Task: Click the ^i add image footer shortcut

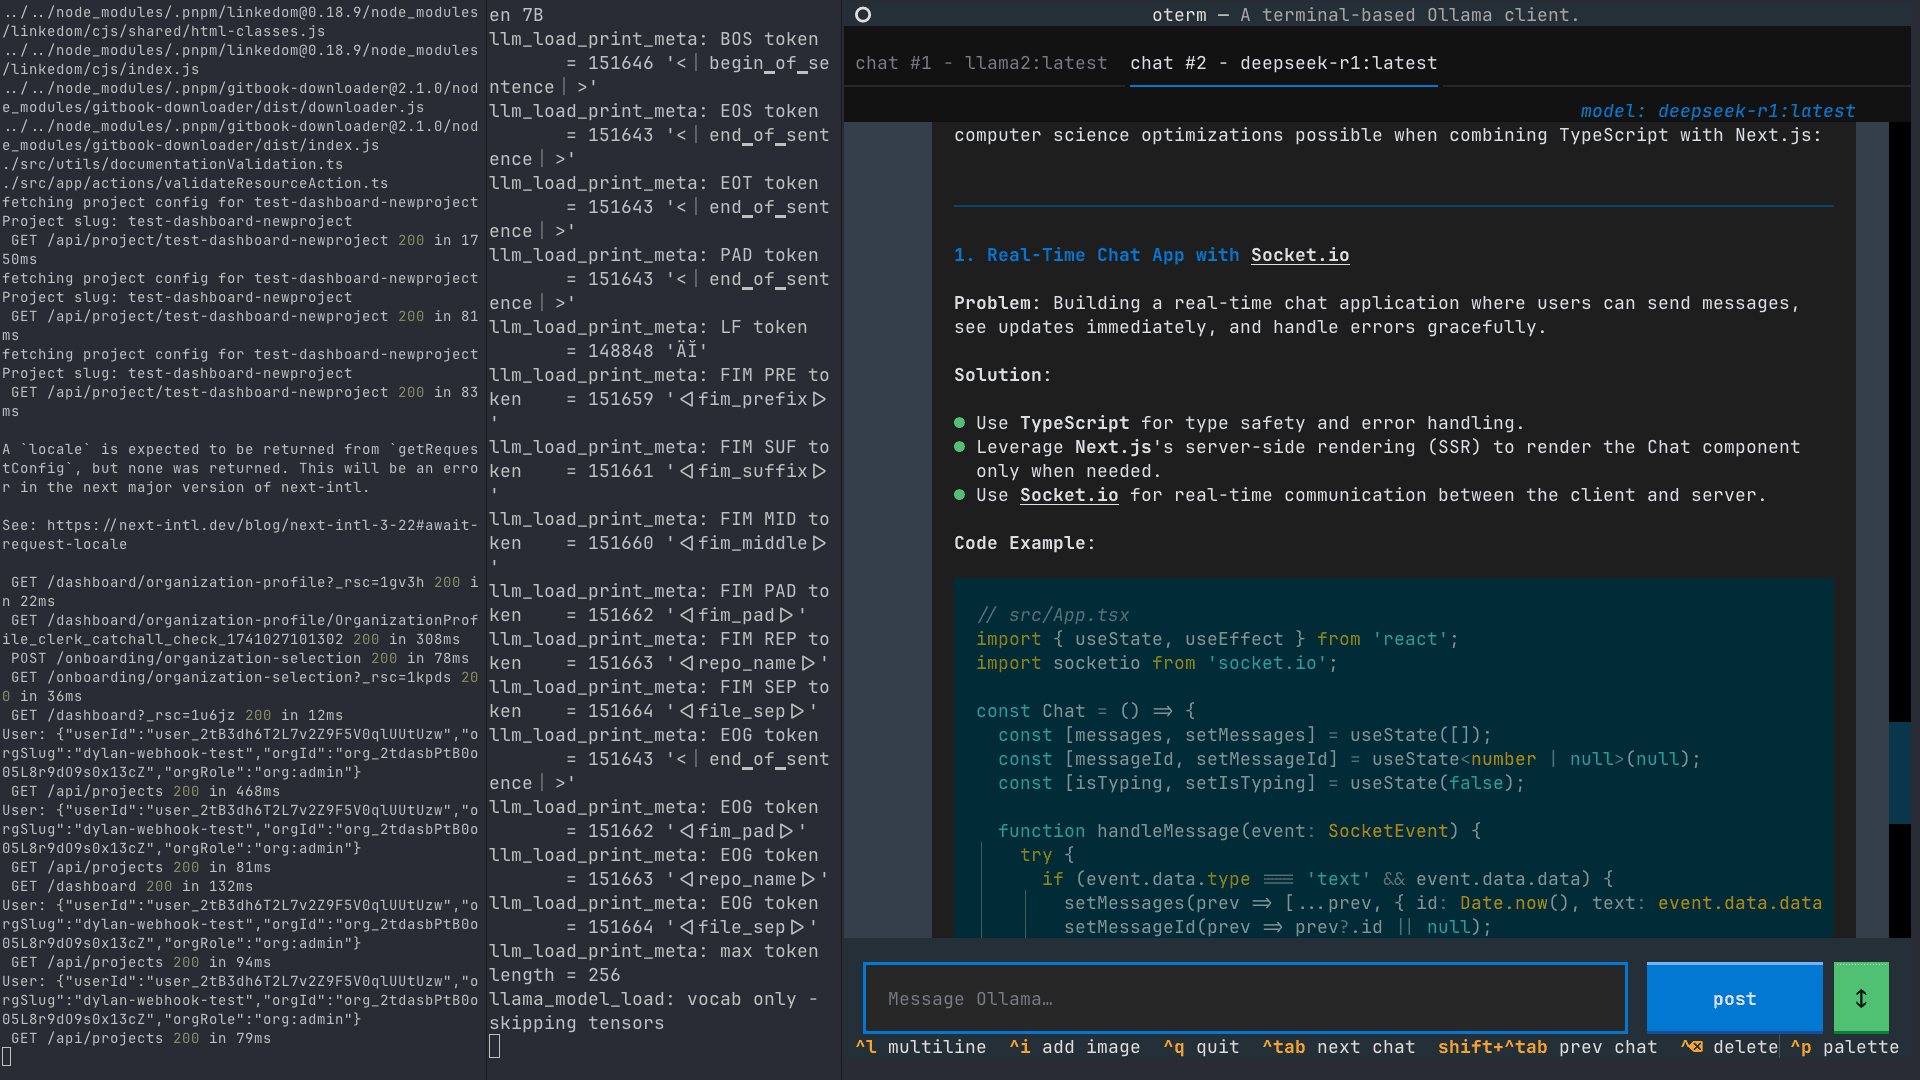Action: coord(1074,1047)
